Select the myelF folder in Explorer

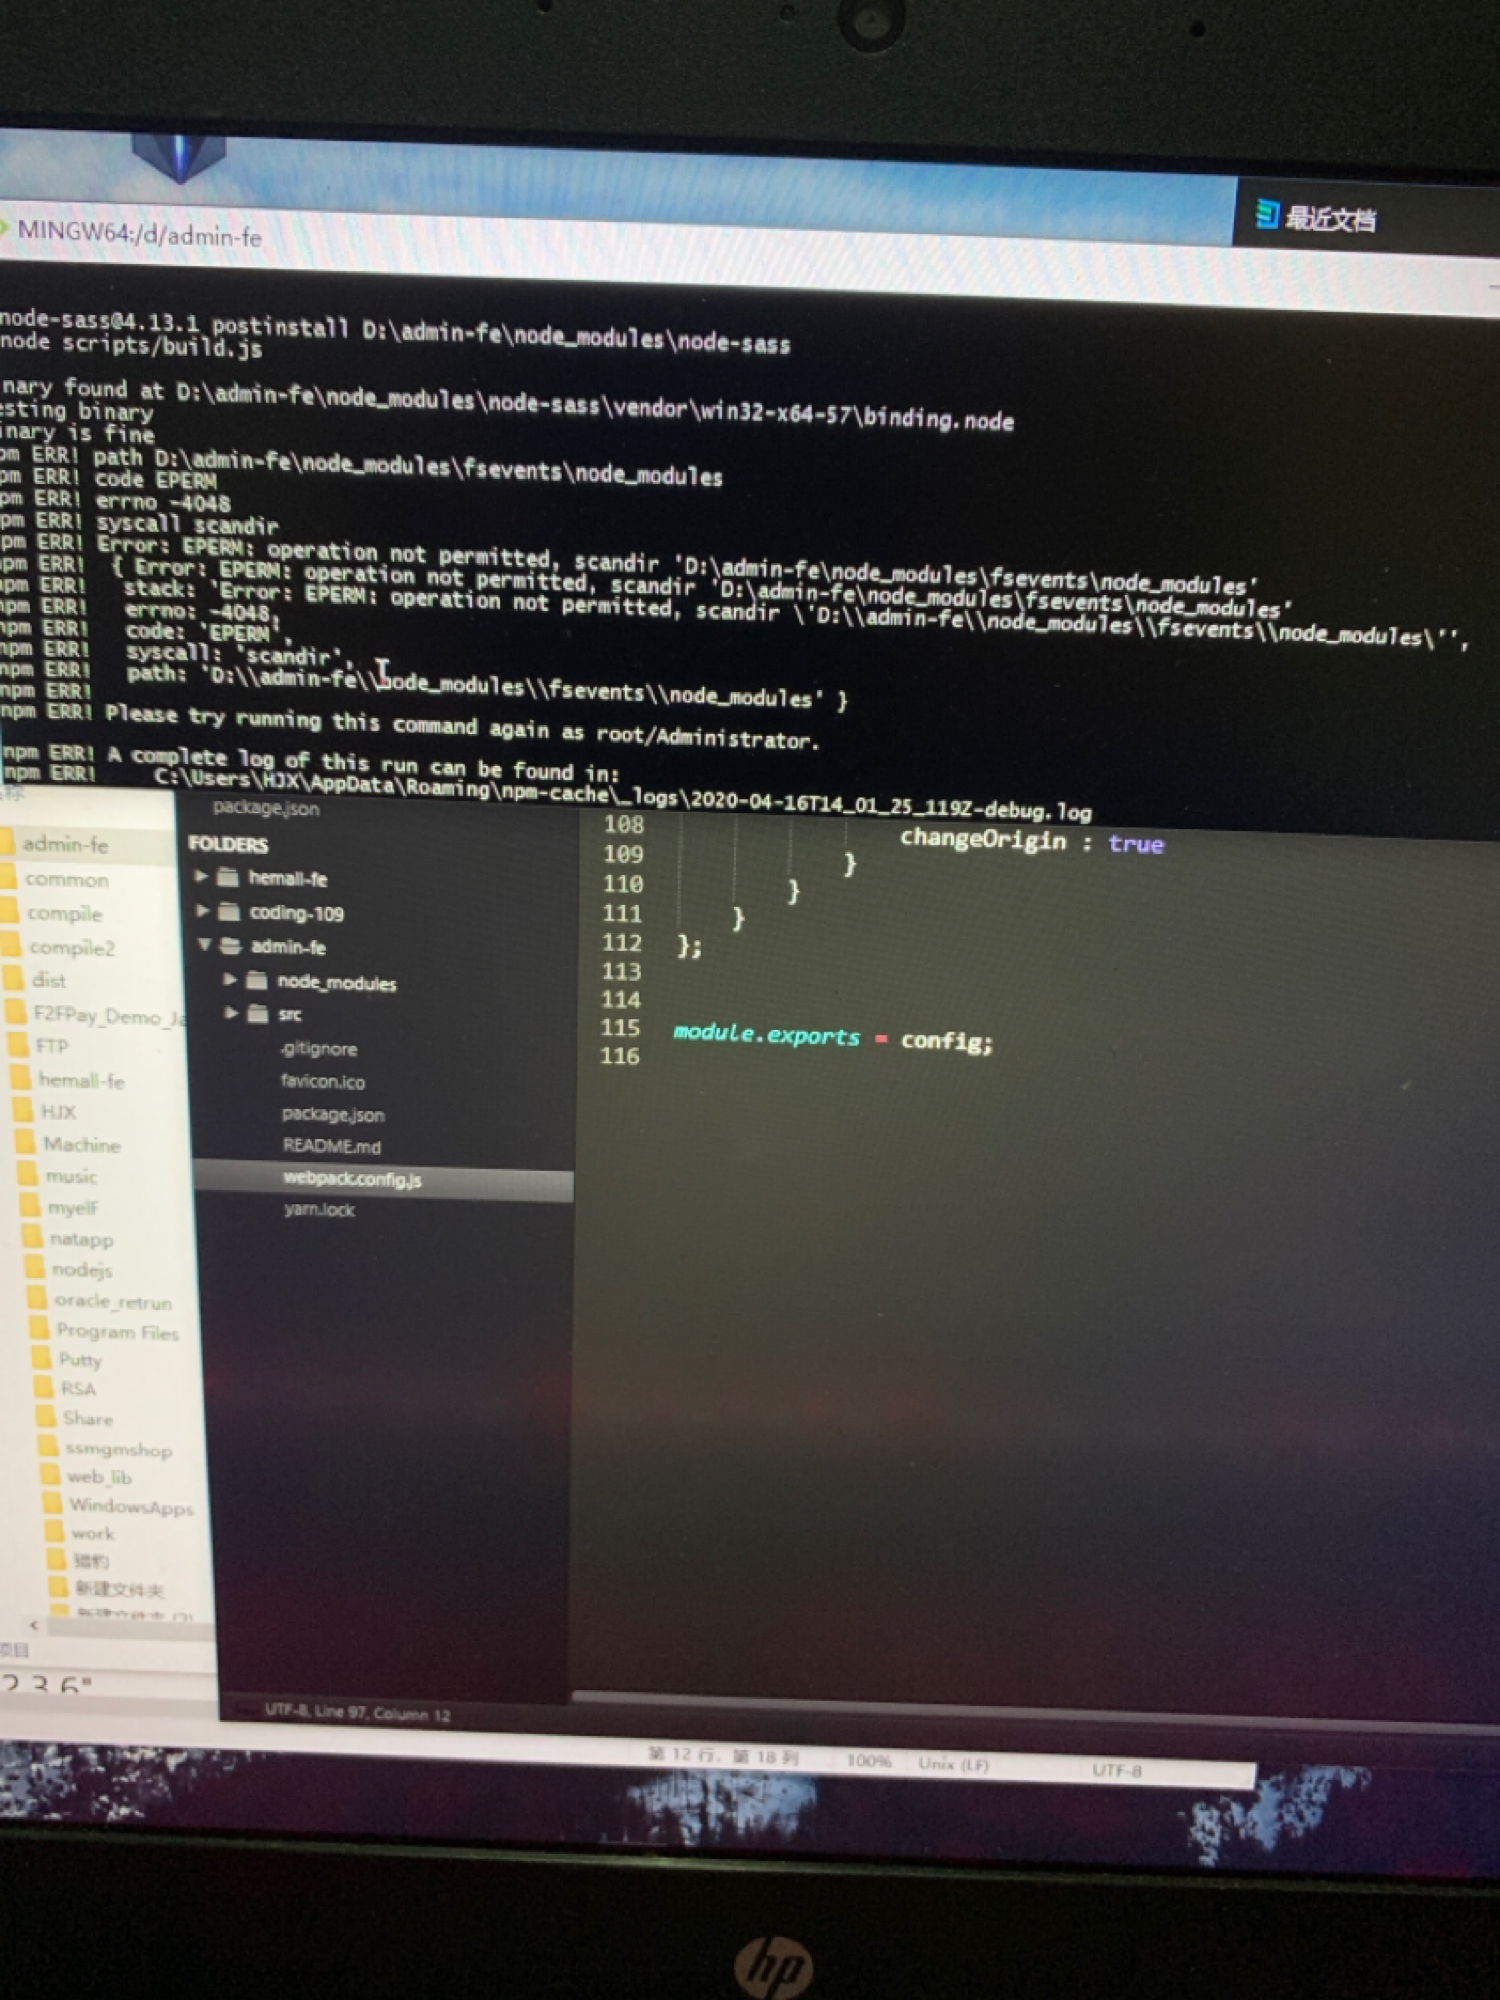pos(73,1207)
